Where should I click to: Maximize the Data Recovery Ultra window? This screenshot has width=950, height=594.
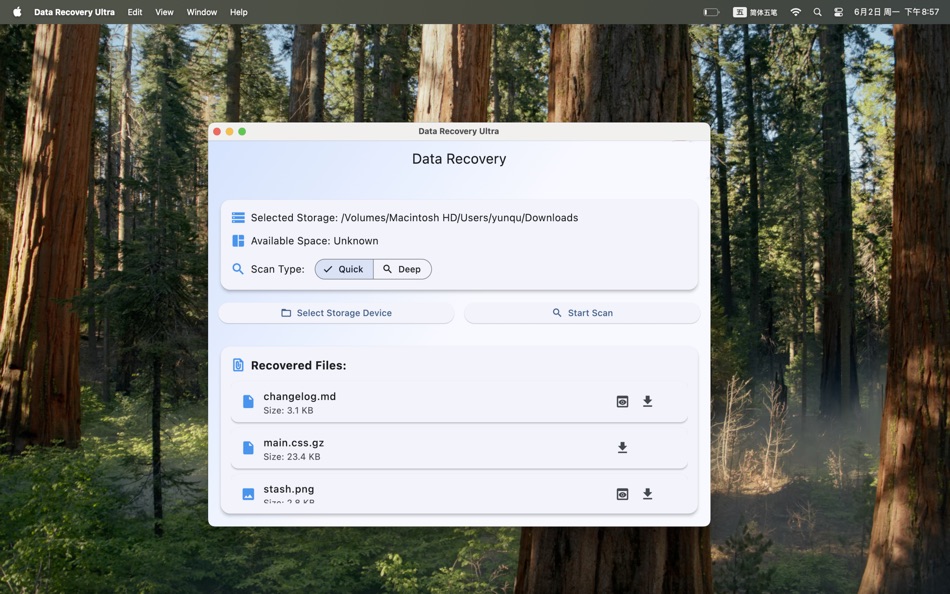(x=242, y=132)
